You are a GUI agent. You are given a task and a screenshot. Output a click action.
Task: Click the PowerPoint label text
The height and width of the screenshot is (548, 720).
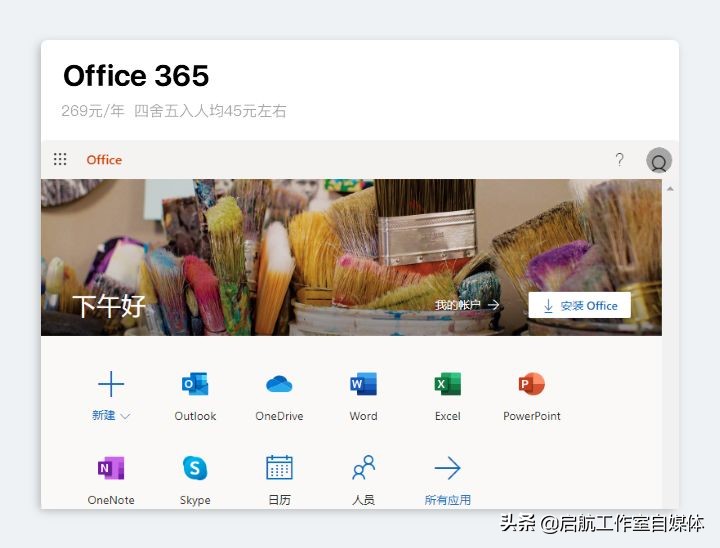click(x=532, y=416)
